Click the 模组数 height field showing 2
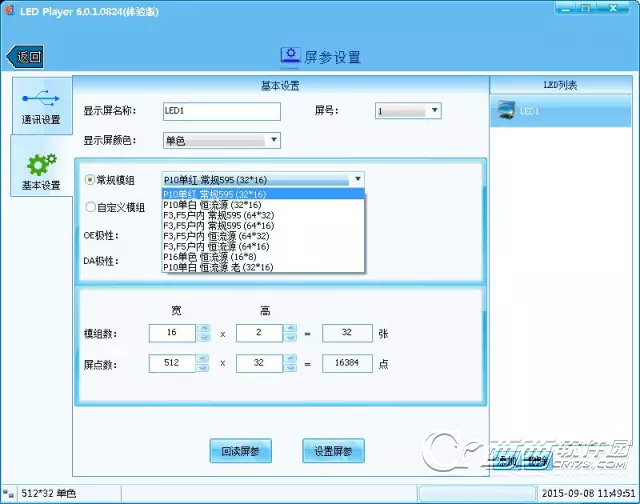This screenshot has width=640, height=504. (259, 333)
